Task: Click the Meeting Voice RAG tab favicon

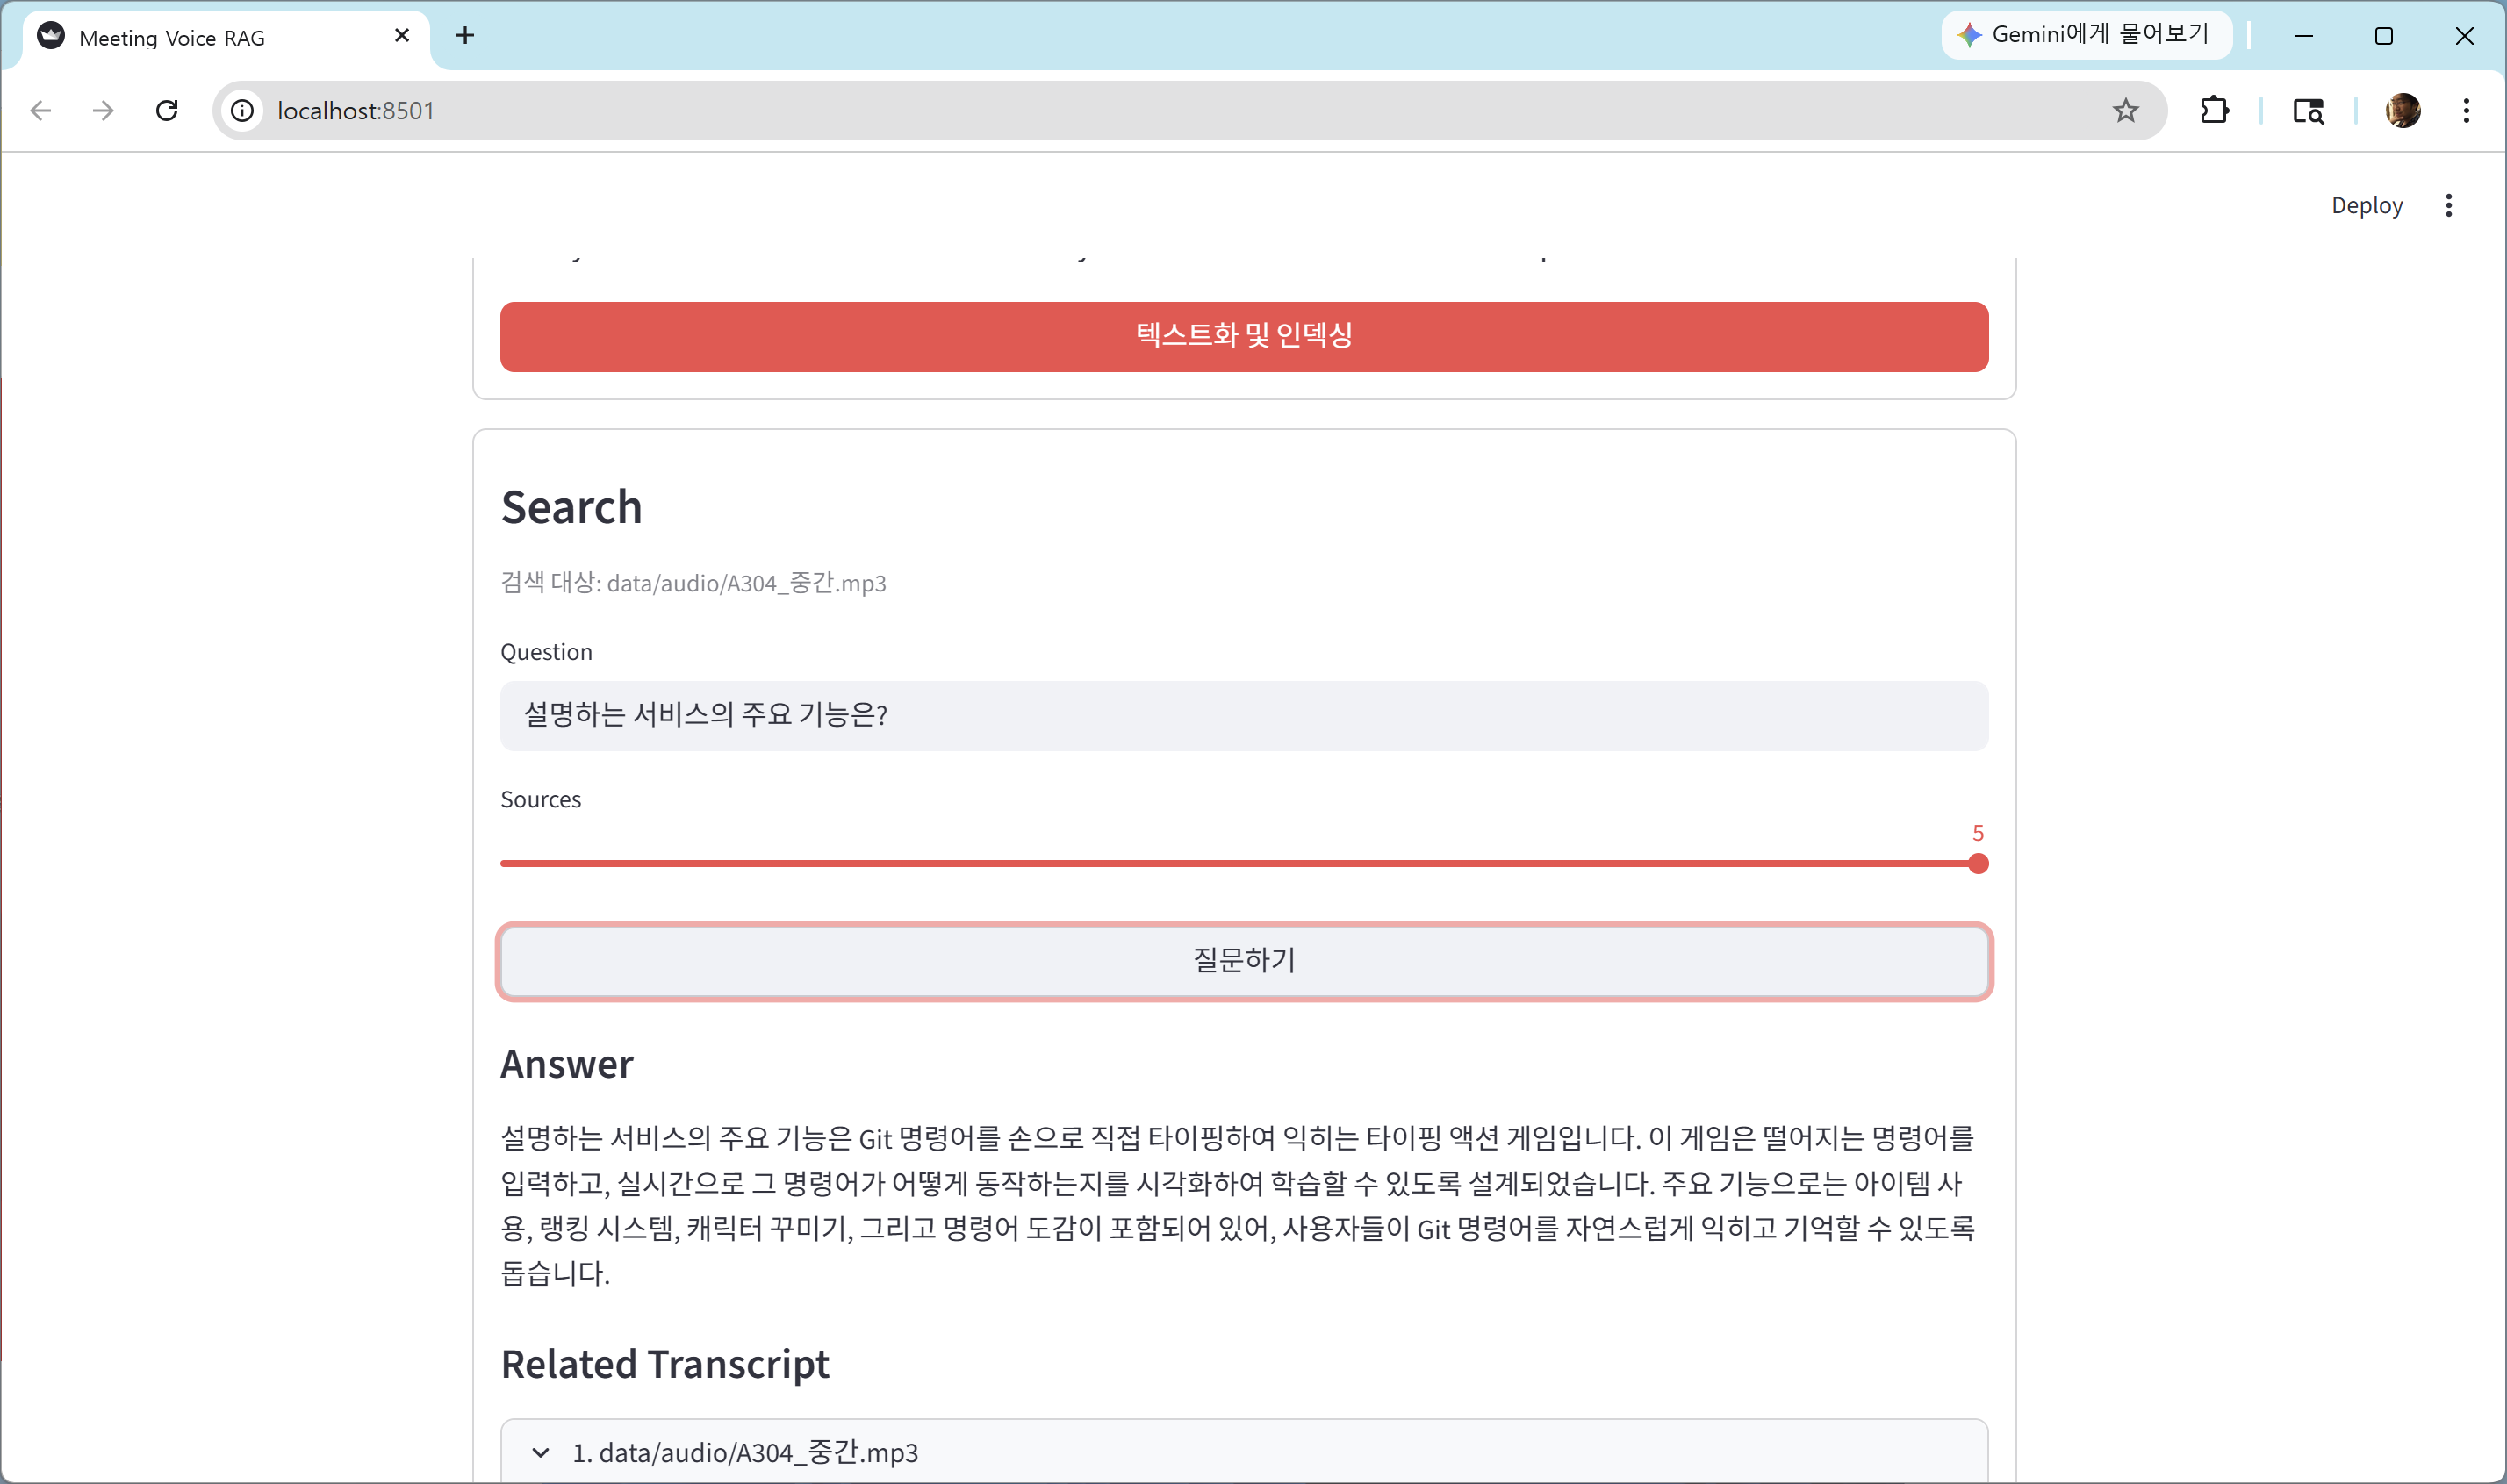Action: (x=51, y=36)
